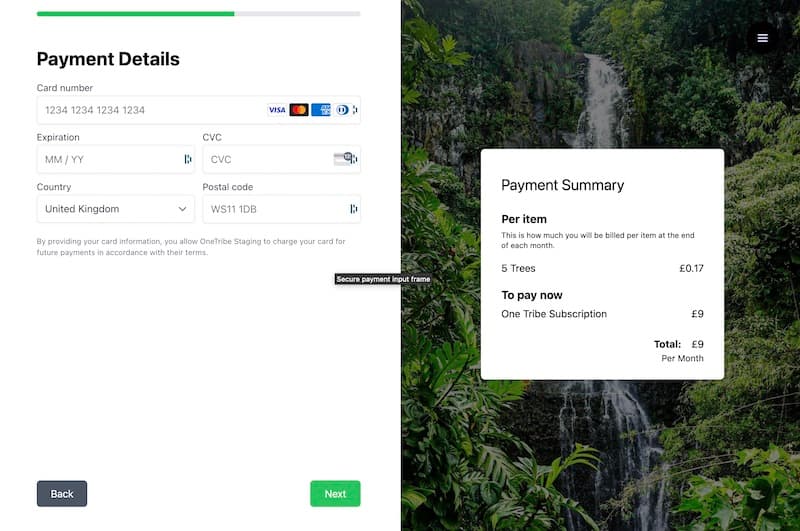Image resolution: width=800 pixels, height=531 pixels.
Task: Click the chevron beside United Kingdom
Action: 182,209
